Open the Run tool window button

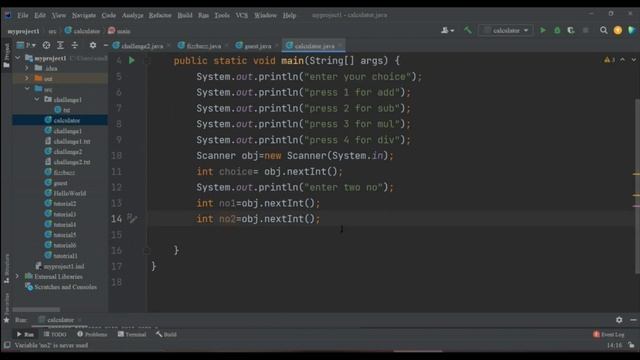(x=25, y=334)
